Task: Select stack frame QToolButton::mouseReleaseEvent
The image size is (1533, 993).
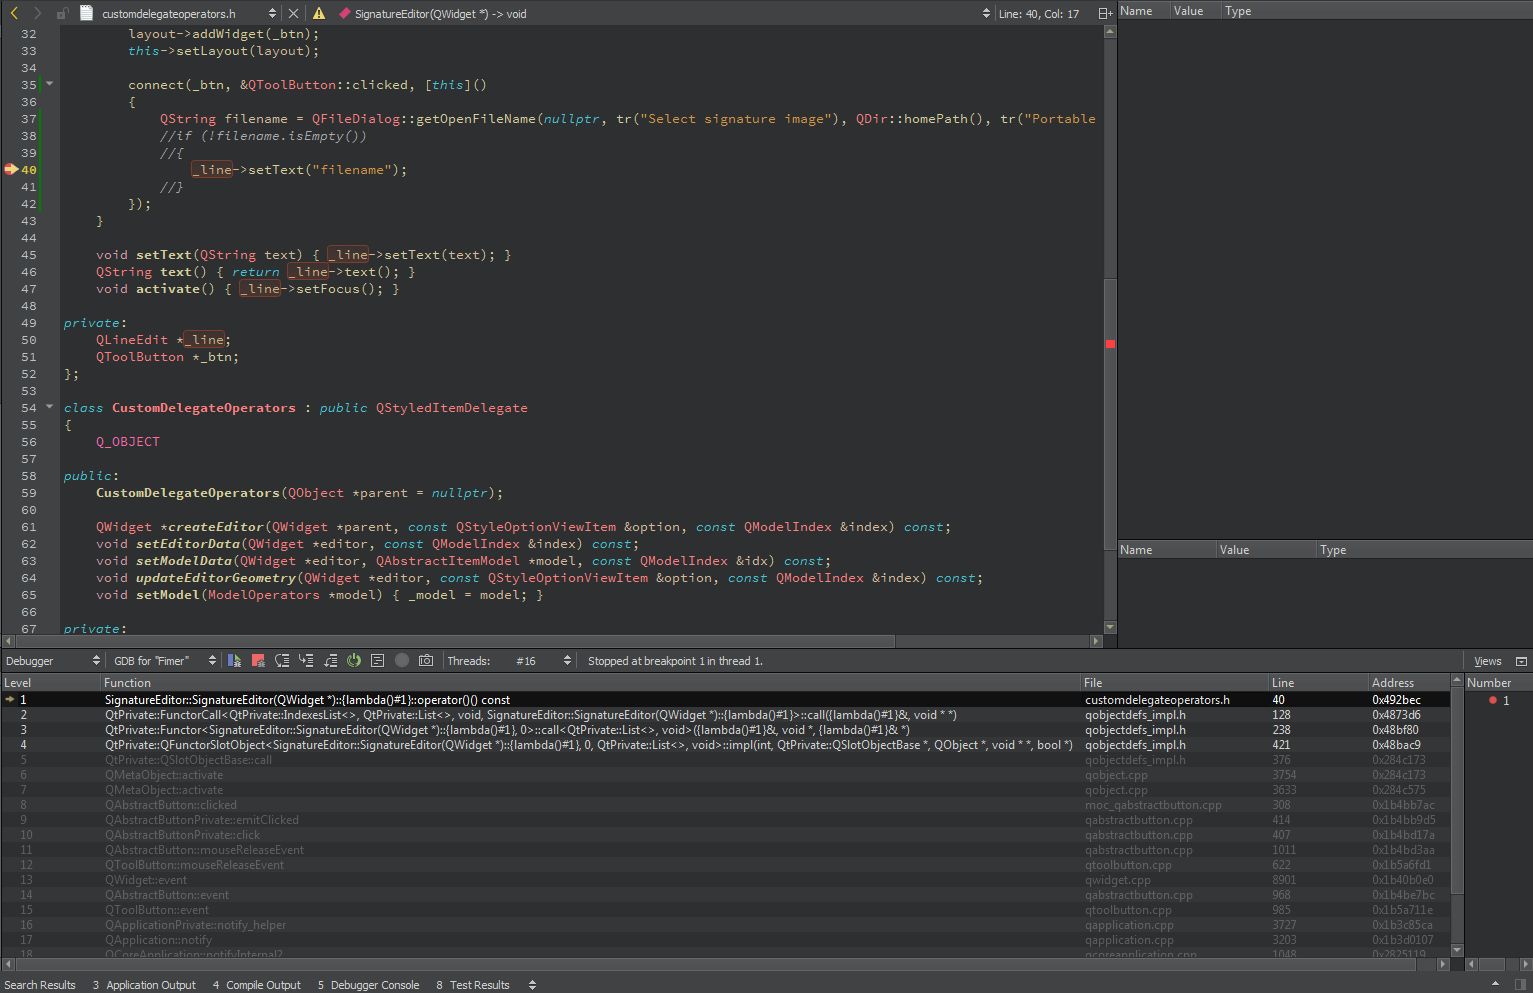Action: (725, 865)
